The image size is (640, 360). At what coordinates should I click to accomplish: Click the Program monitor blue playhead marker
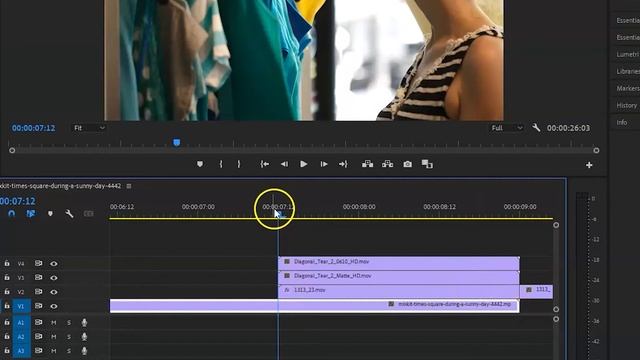click(176, 142)
